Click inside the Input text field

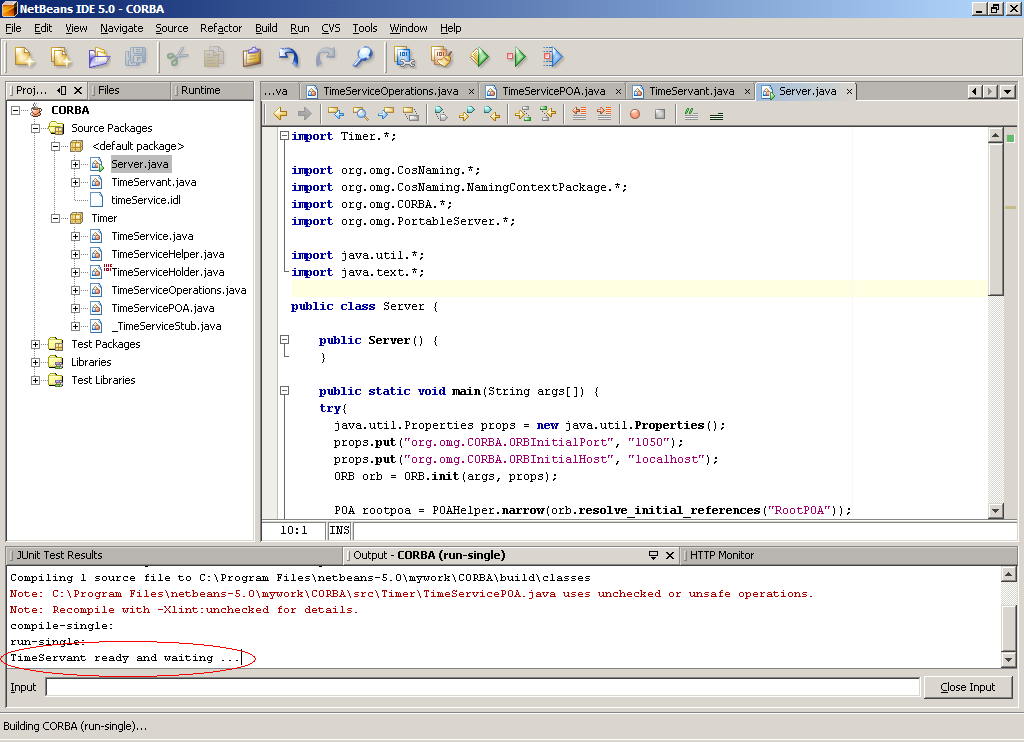(483, 687)
